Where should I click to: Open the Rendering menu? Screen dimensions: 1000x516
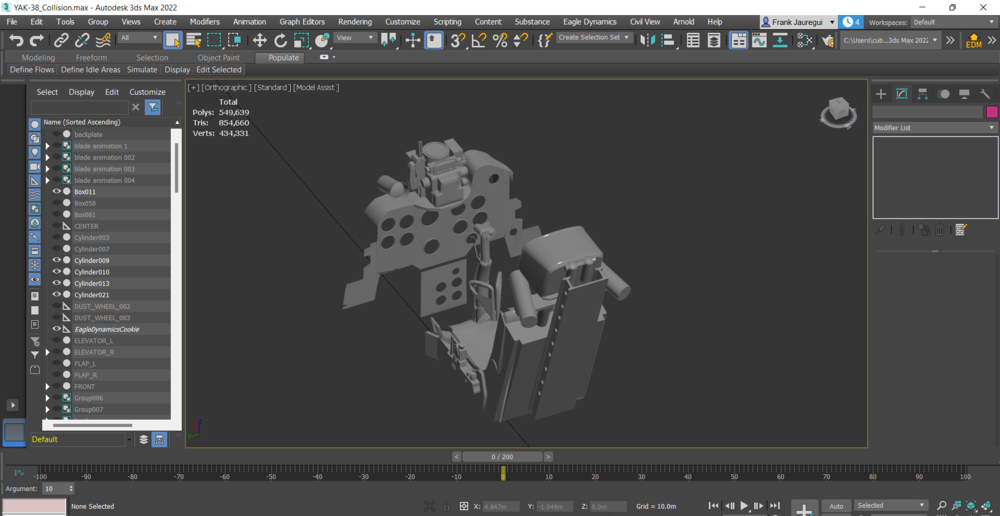[x=354, y=21]
